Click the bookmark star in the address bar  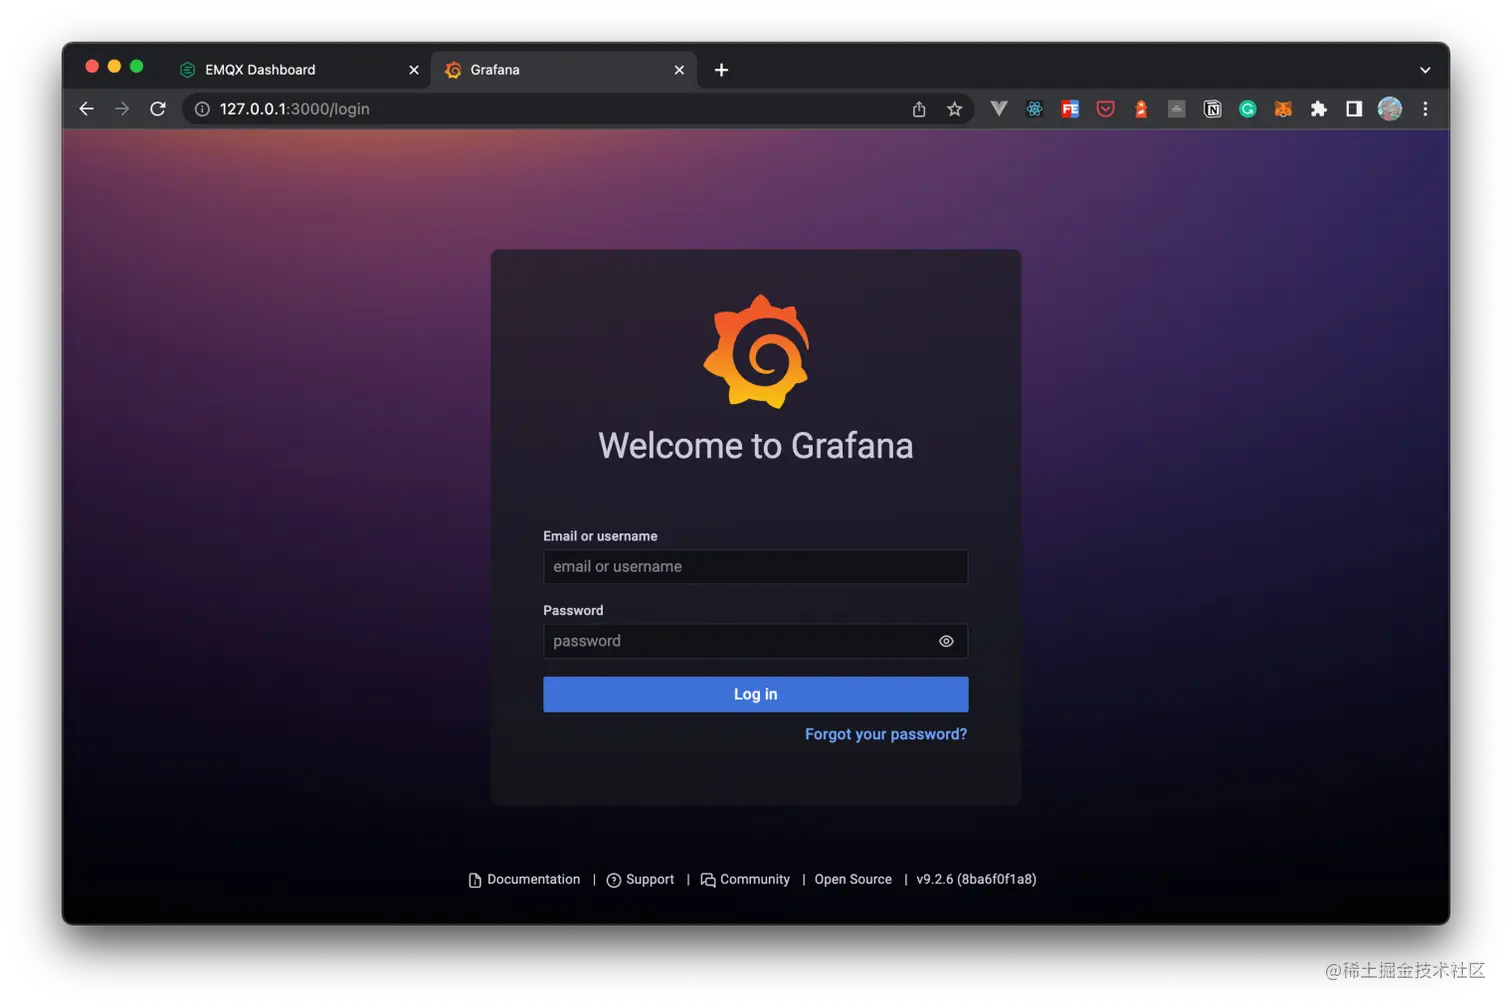pos(954,109)
